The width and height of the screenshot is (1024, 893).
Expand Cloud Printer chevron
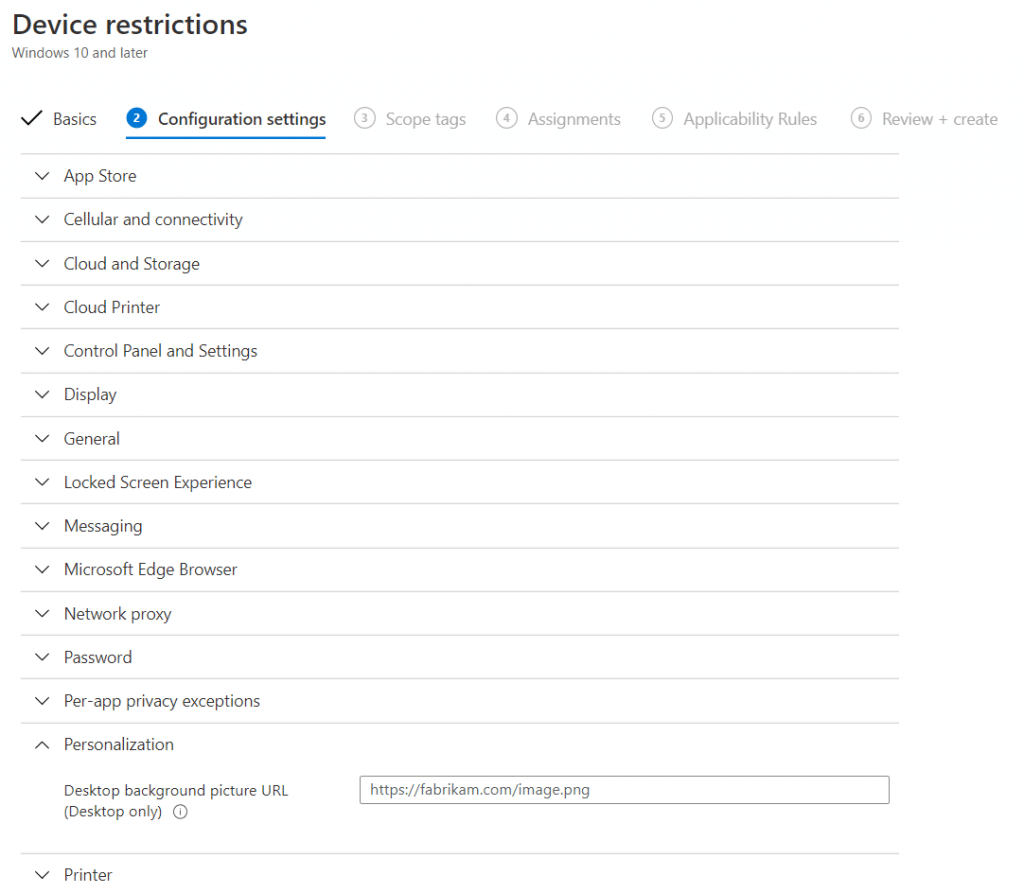tap(42, 307)
